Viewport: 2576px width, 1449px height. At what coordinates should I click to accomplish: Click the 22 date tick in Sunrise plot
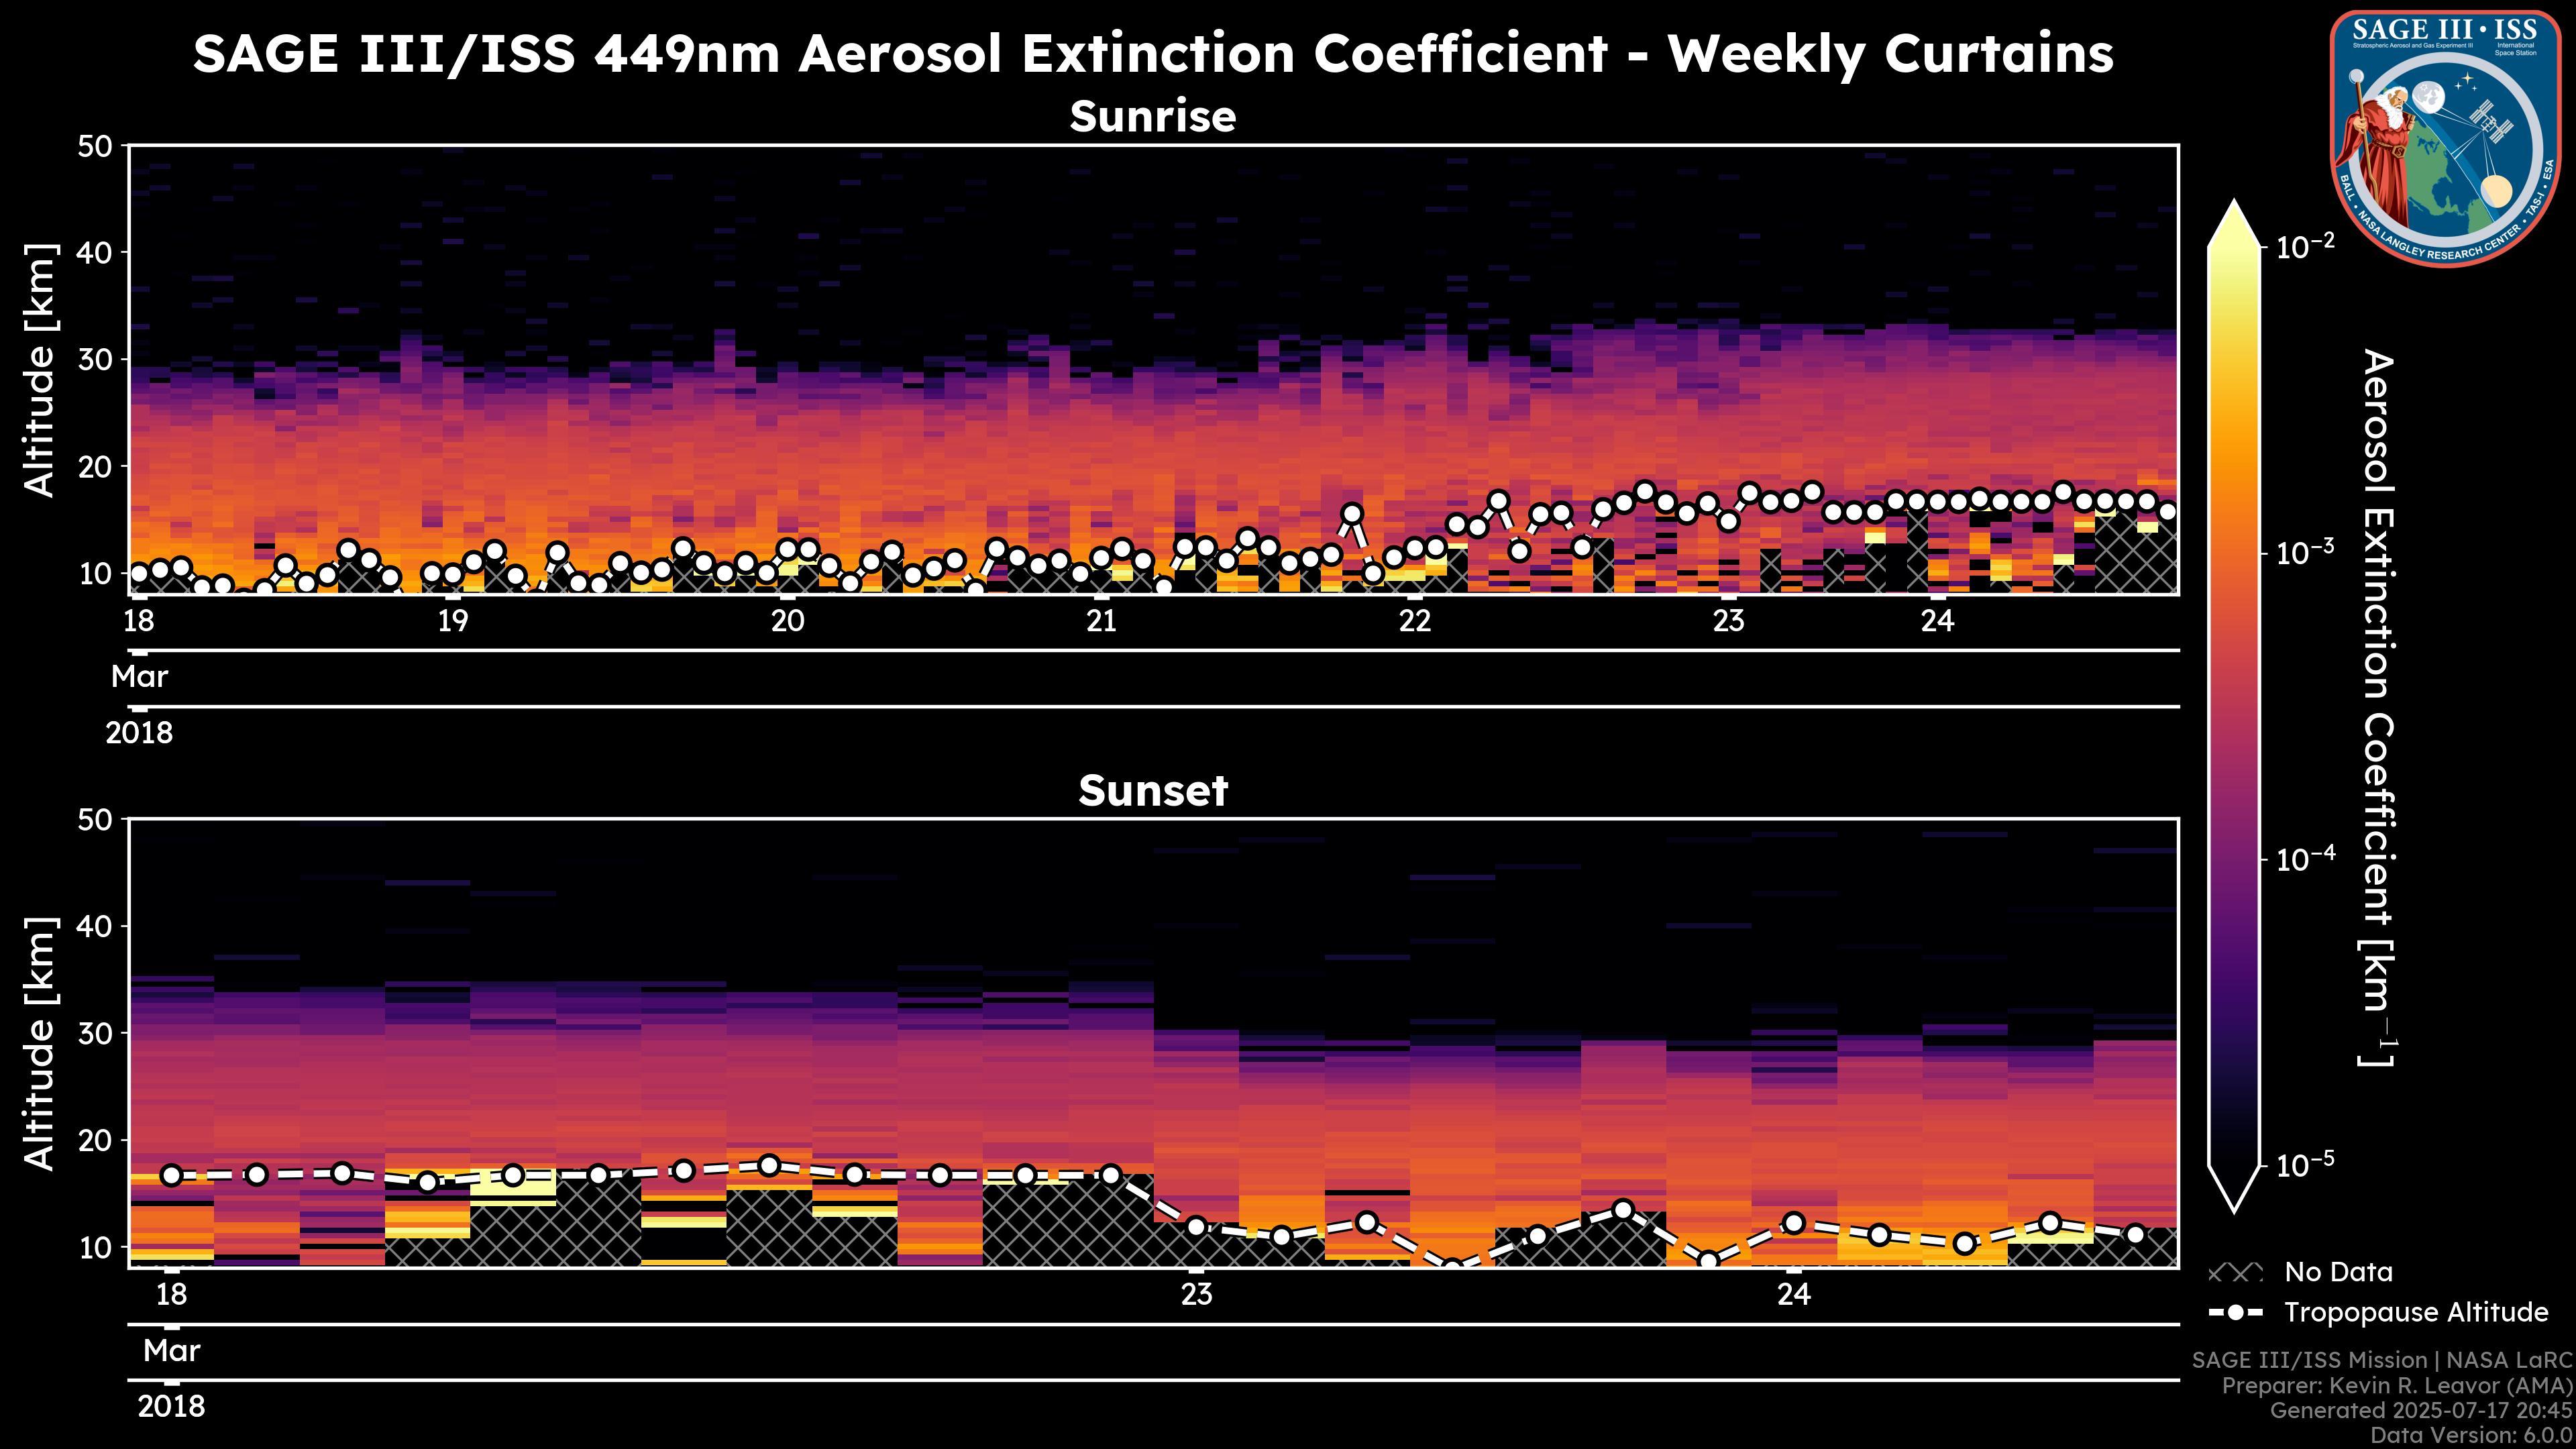(x=1415, y=621)
